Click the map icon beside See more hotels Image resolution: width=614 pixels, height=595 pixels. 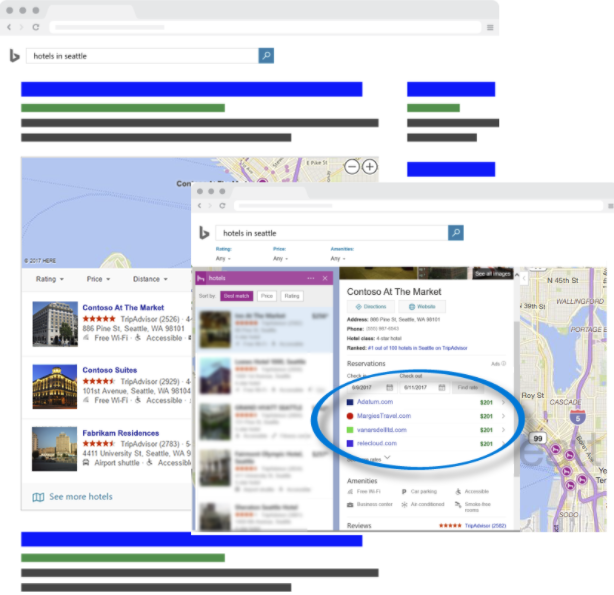click(38, 497)
